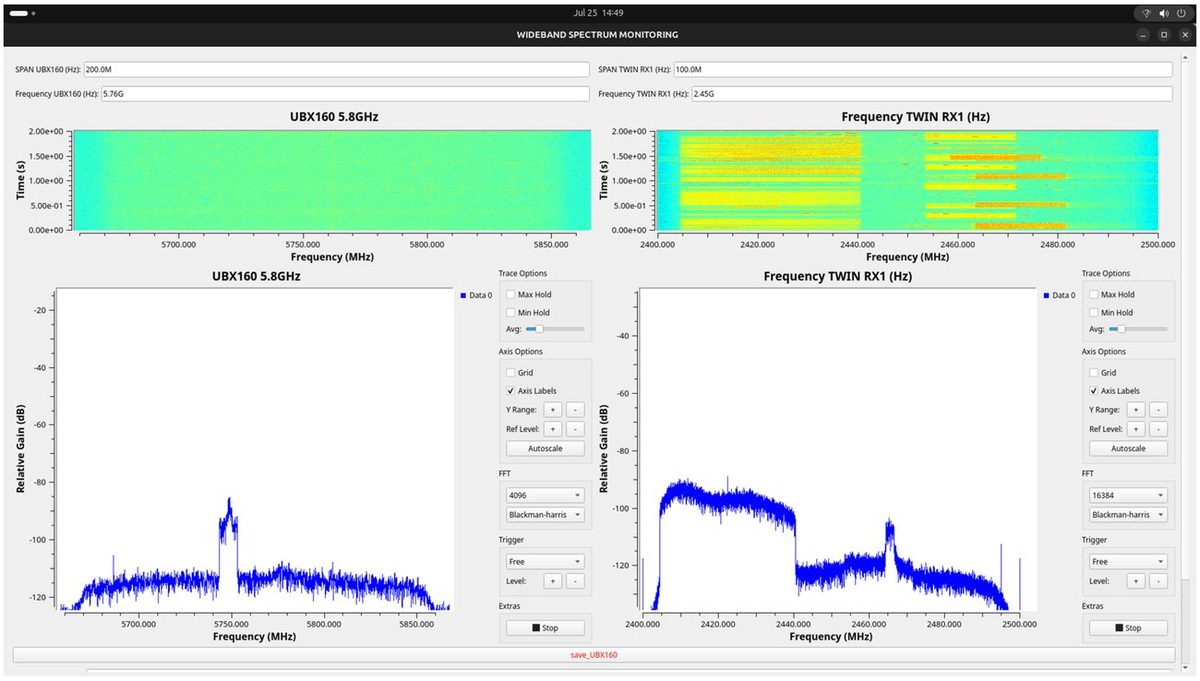This screenshot has height=681, width=1200.
Task: Lower Trigger Level with minus on TWIN RX1
Action: pyautogui.click(x=1158, y=581)
